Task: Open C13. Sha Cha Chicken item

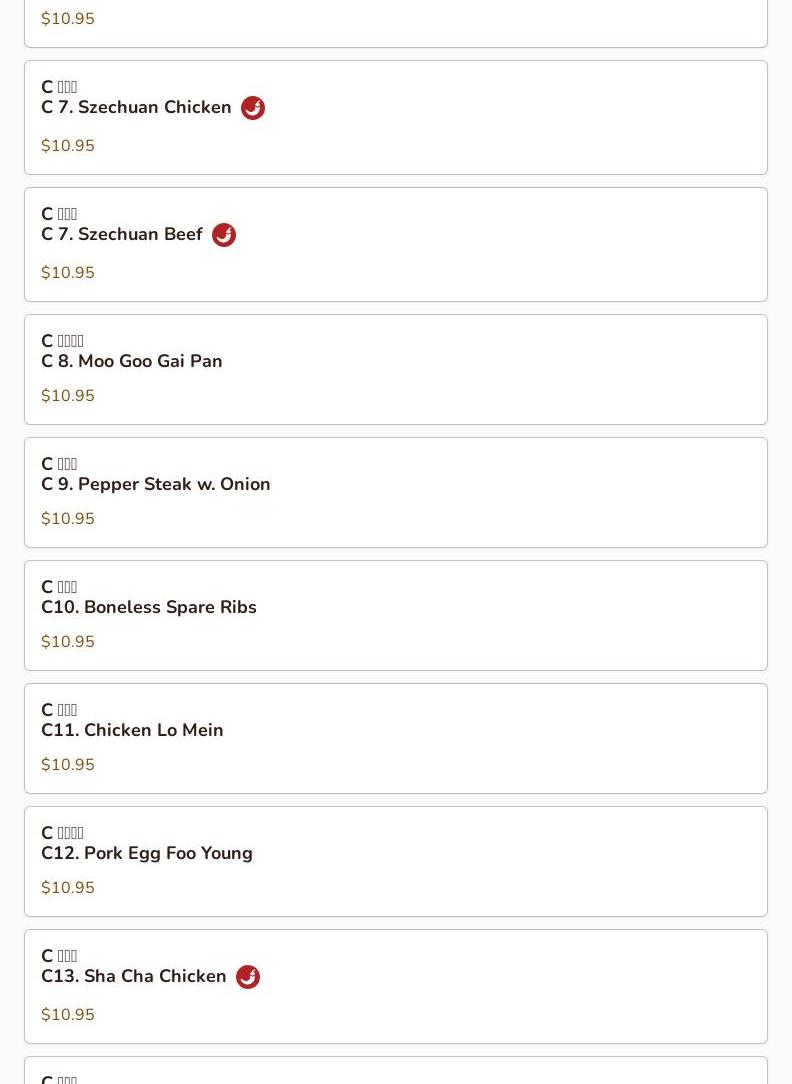Action: point(134,976)
